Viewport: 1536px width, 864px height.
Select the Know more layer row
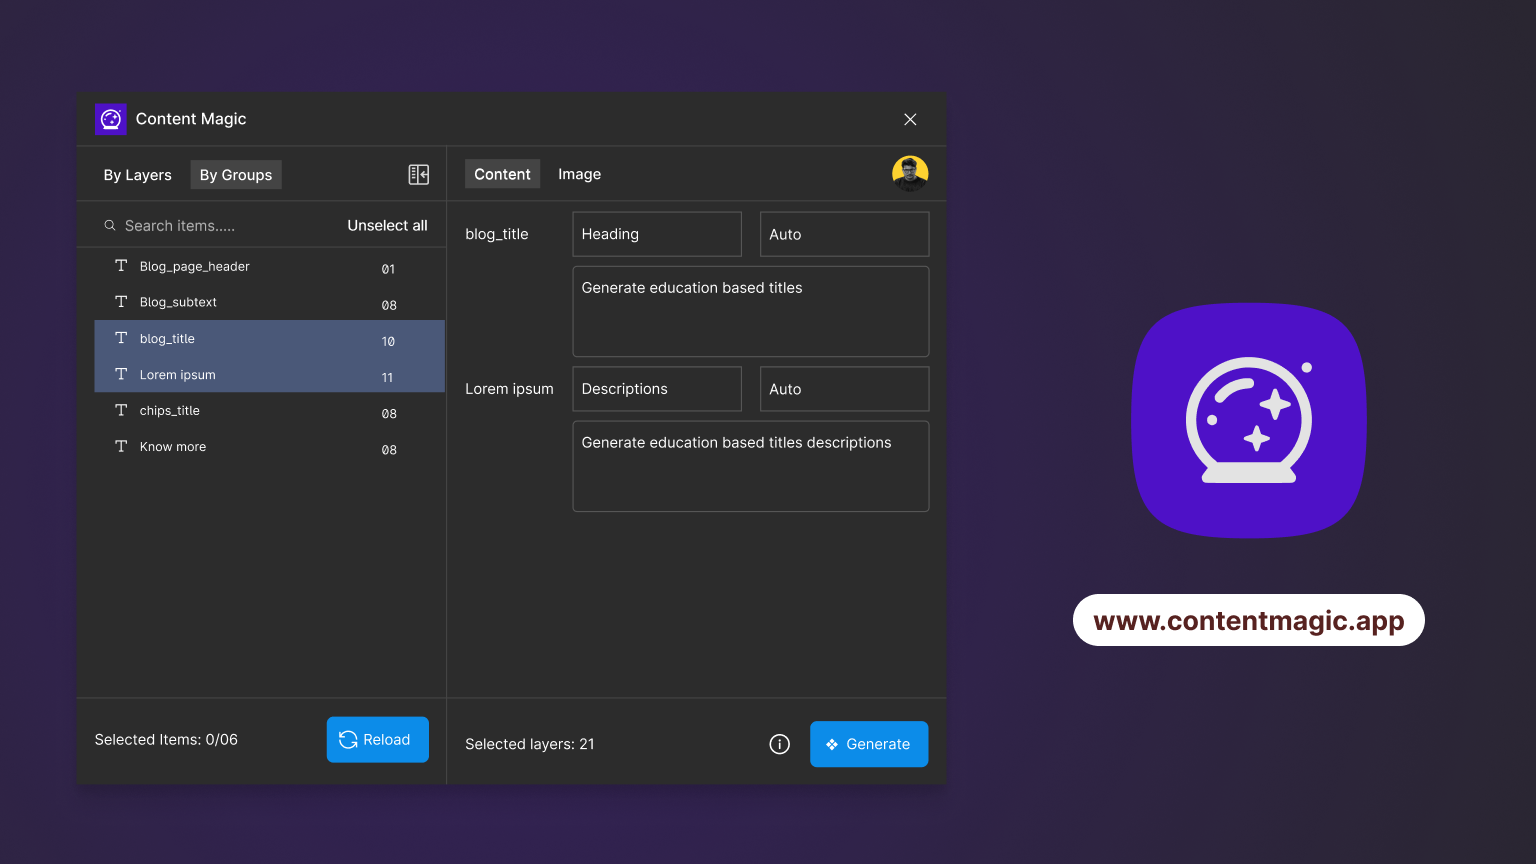point(270,446)
